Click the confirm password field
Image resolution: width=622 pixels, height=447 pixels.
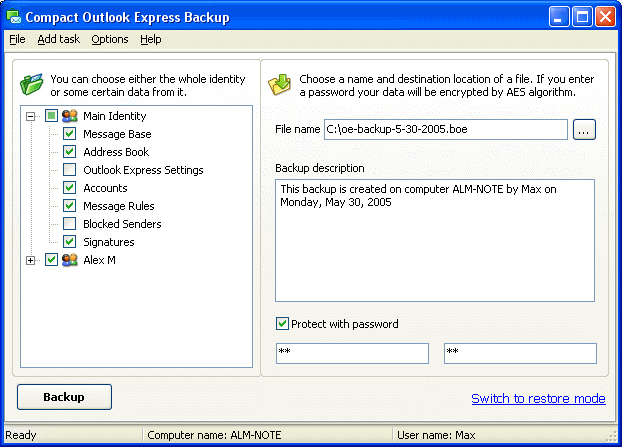(520, 353)
